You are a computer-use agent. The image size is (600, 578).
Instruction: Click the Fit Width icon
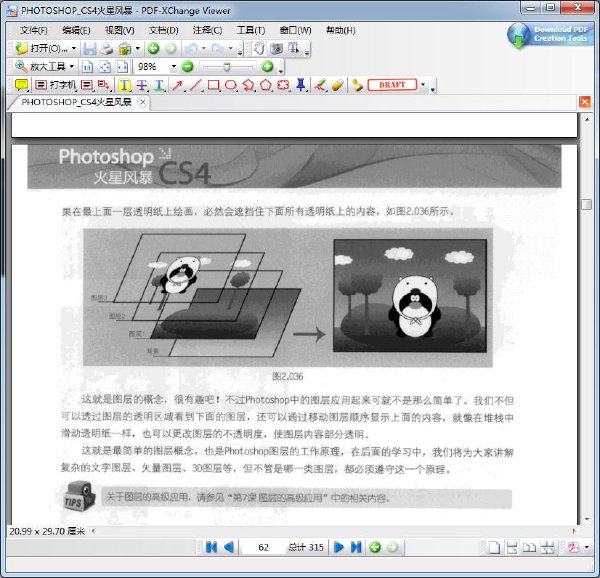pyautogui.click(x=122, y=67)
